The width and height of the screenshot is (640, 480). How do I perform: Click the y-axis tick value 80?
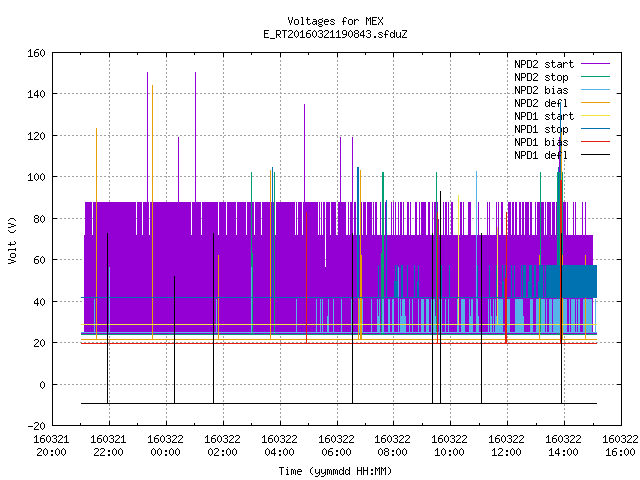[x=39, y=219]
